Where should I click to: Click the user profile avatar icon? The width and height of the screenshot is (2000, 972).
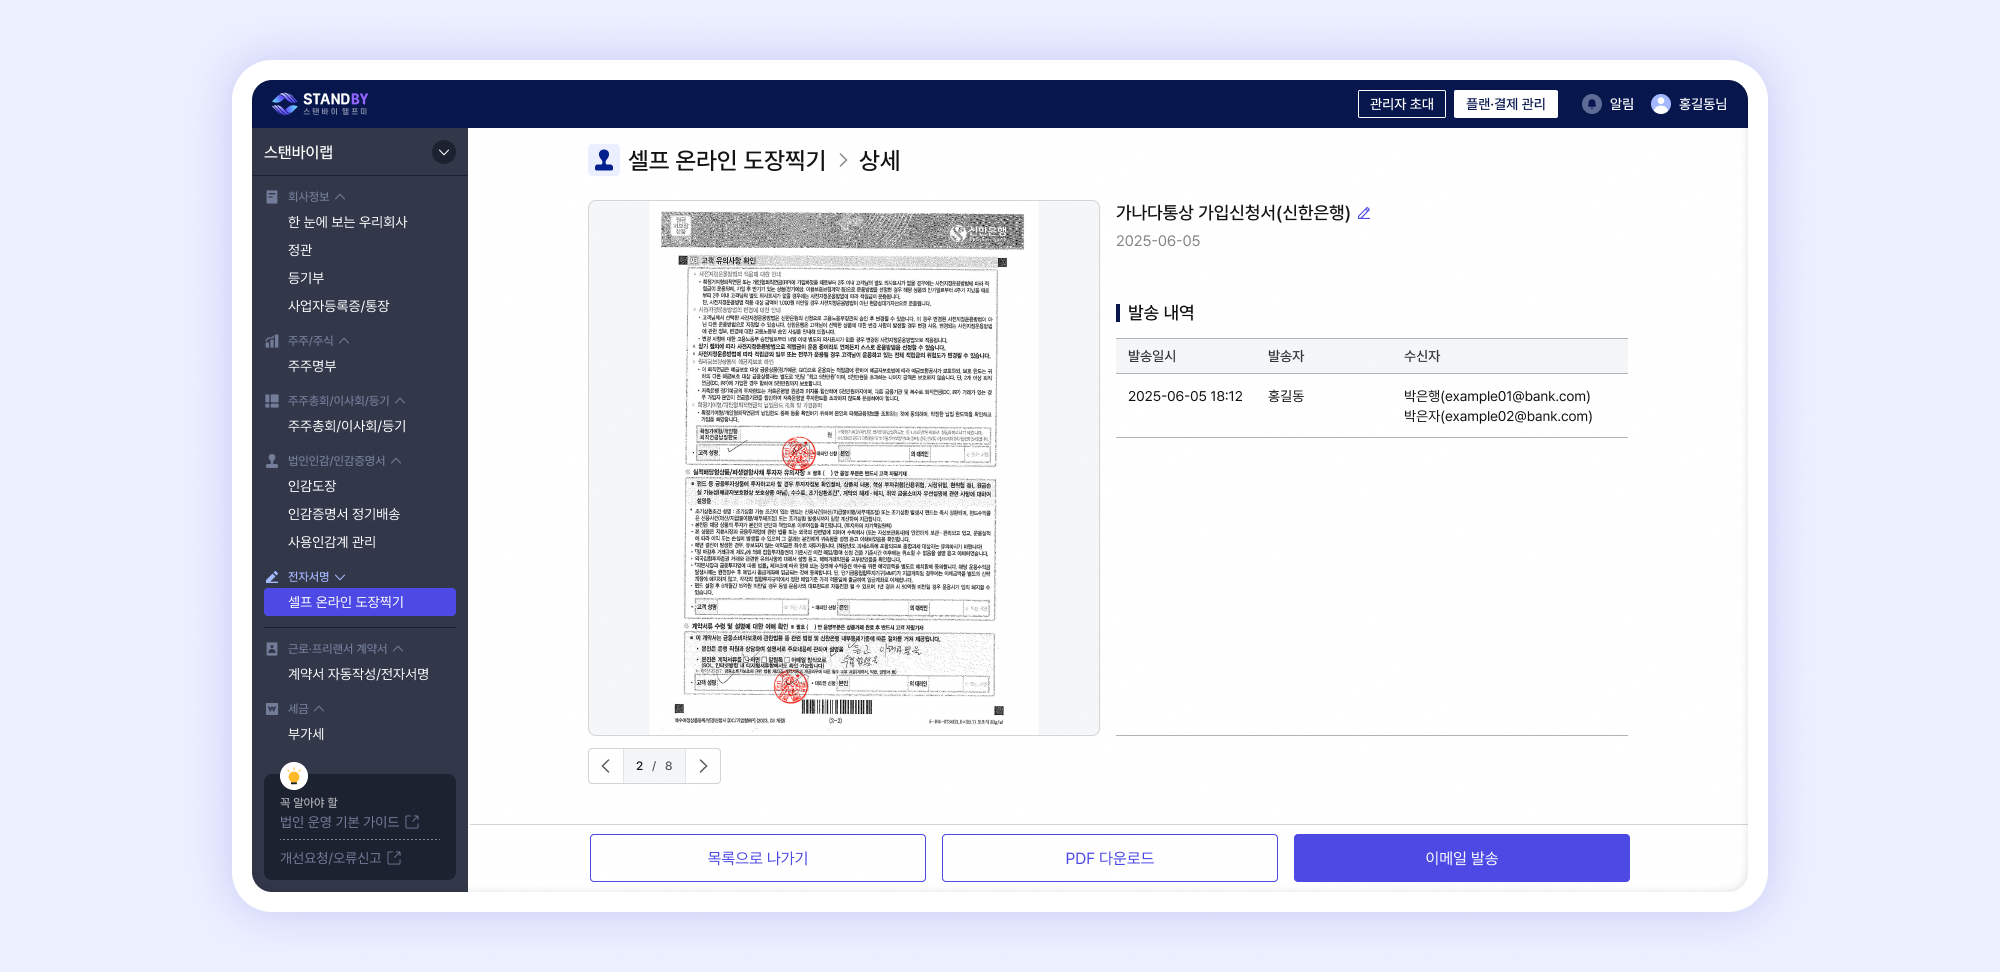point(1661,104)
